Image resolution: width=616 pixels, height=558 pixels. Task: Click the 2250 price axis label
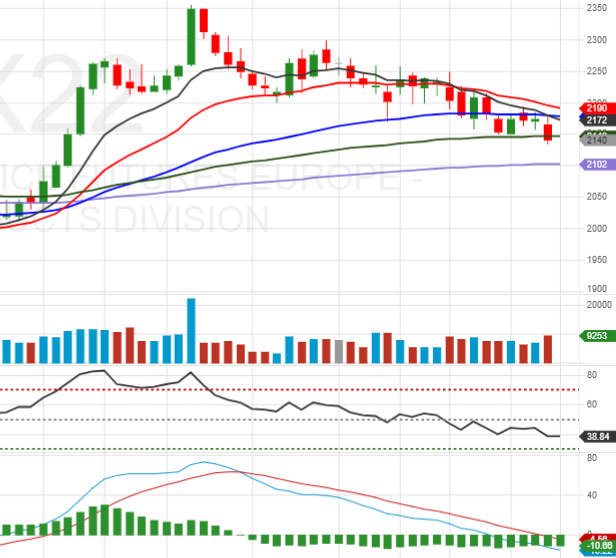597,71
